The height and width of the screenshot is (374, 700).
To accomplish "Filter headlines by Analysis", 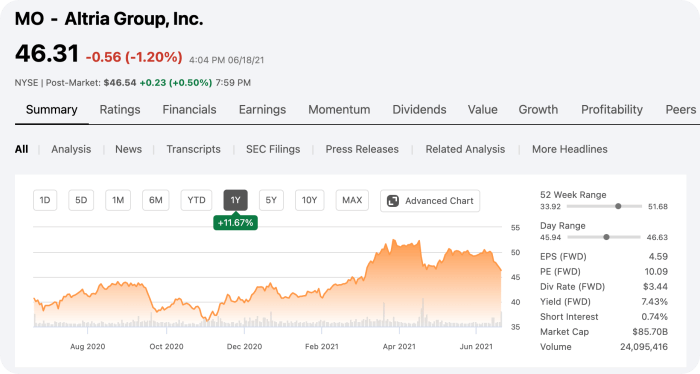I will (71, 149).
